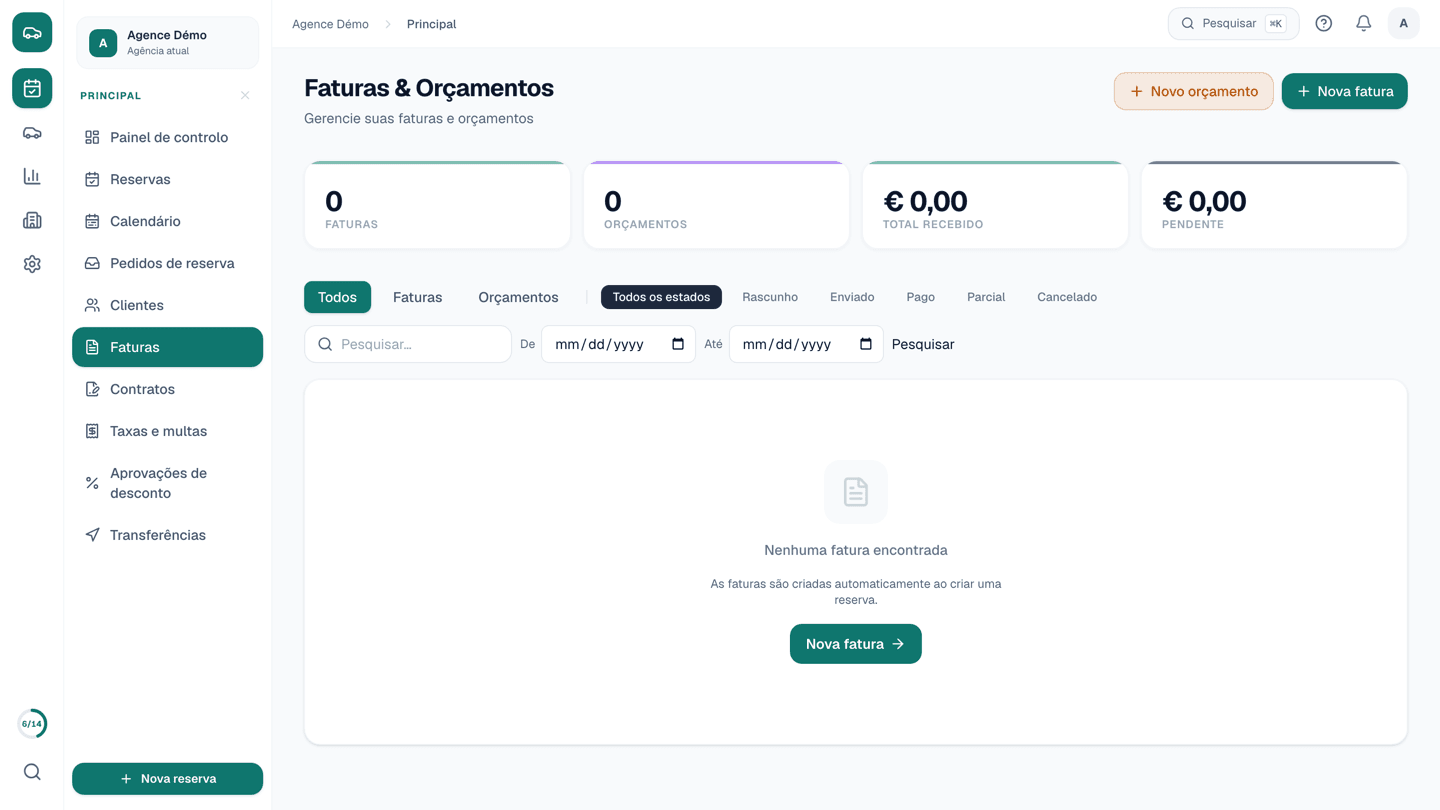Open Reservas in the sidebar

tap(167, 179)
